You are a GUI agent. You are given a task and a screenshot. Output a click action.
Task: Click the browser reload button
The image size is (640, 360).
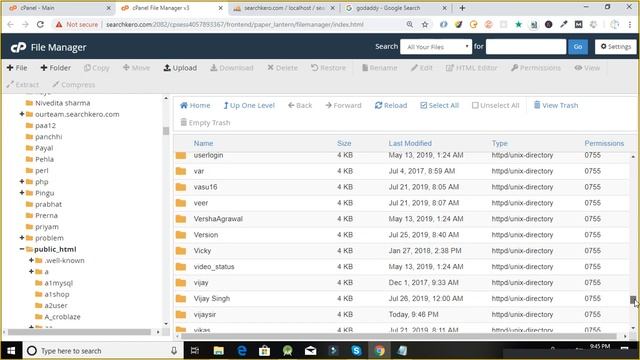tap(40, 24)
